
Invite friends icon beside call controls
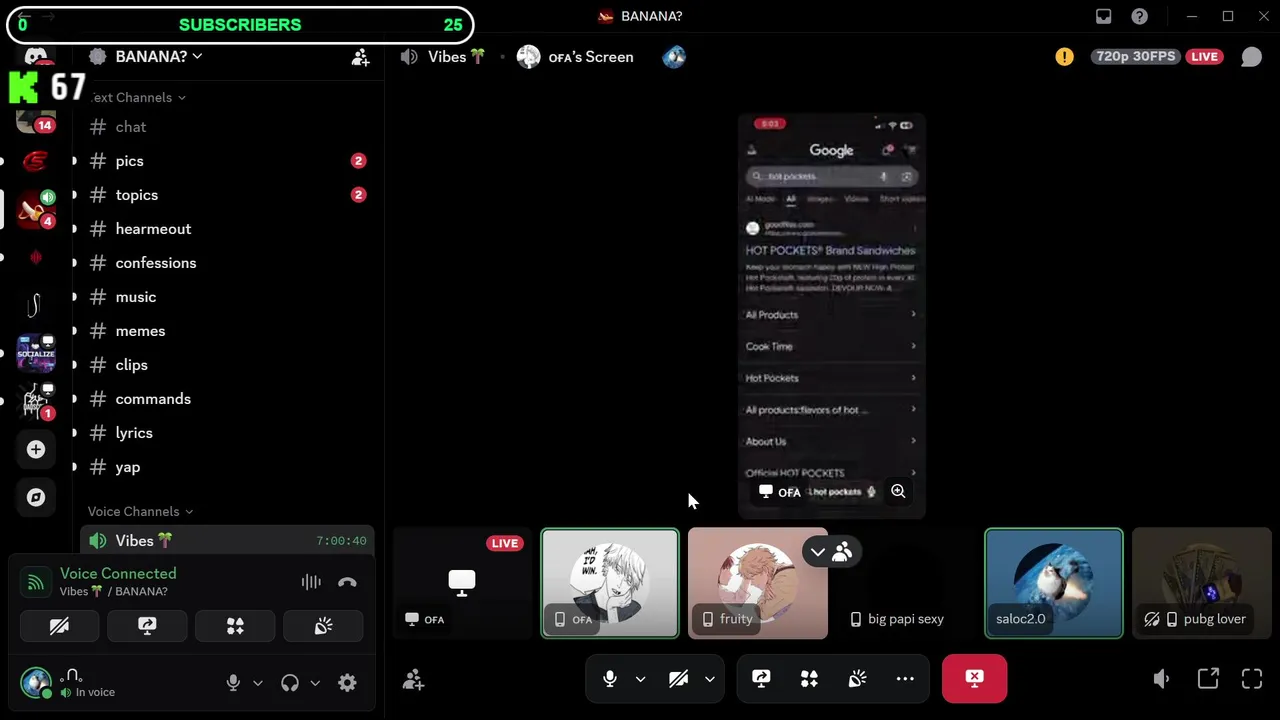[413, 680]
